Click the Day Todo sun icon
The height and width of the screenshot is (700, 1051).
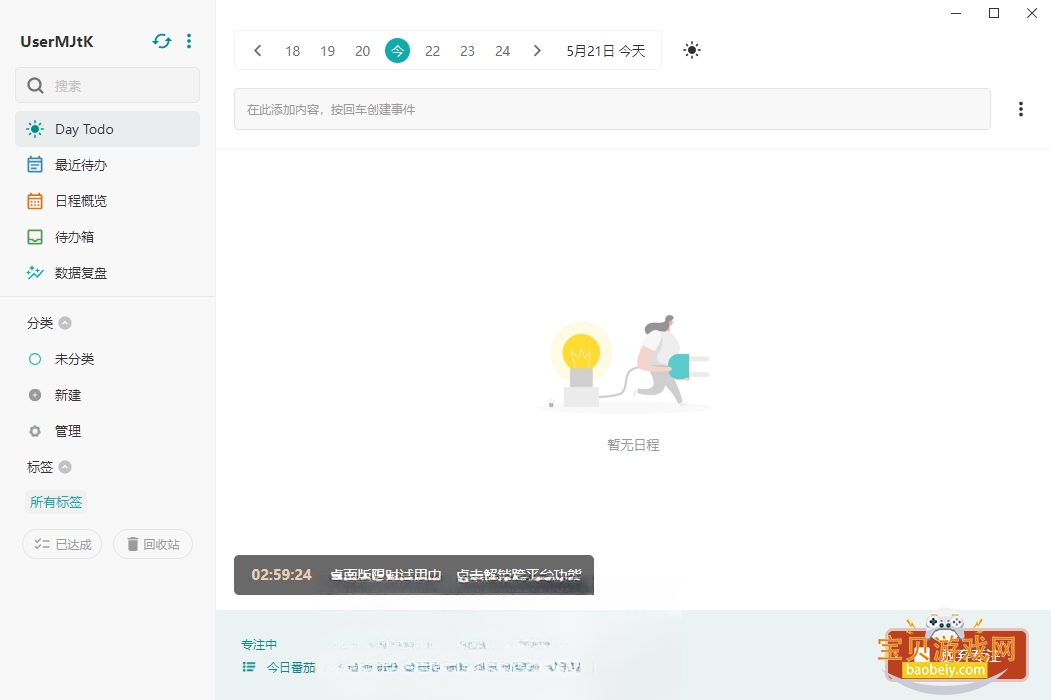click(x=35, y=129)
